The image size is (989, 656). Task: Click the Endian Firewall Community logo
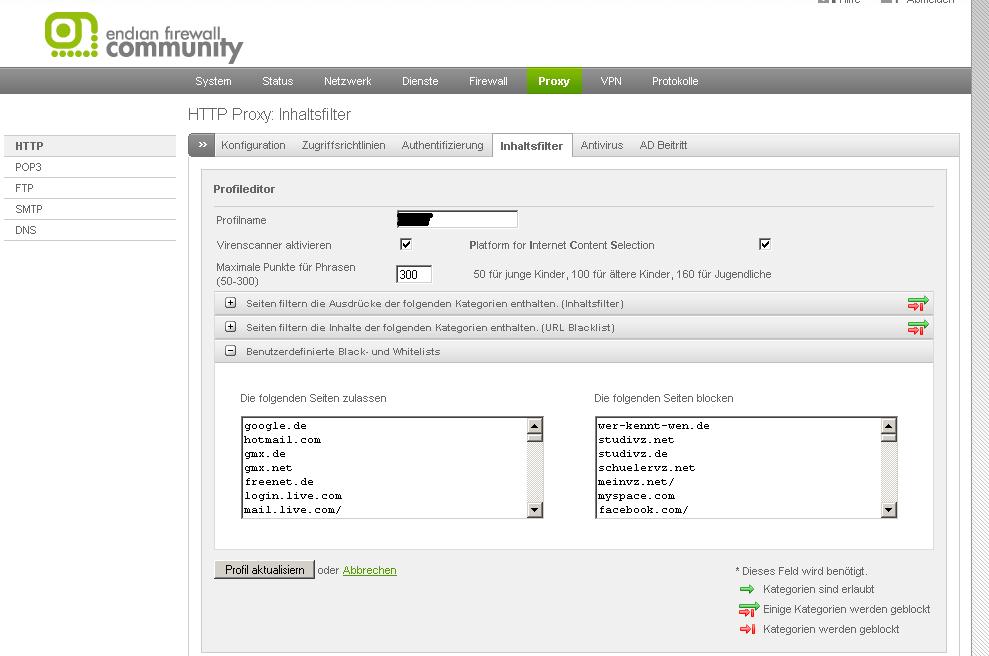pyautogui.click(x=143, y=37)
